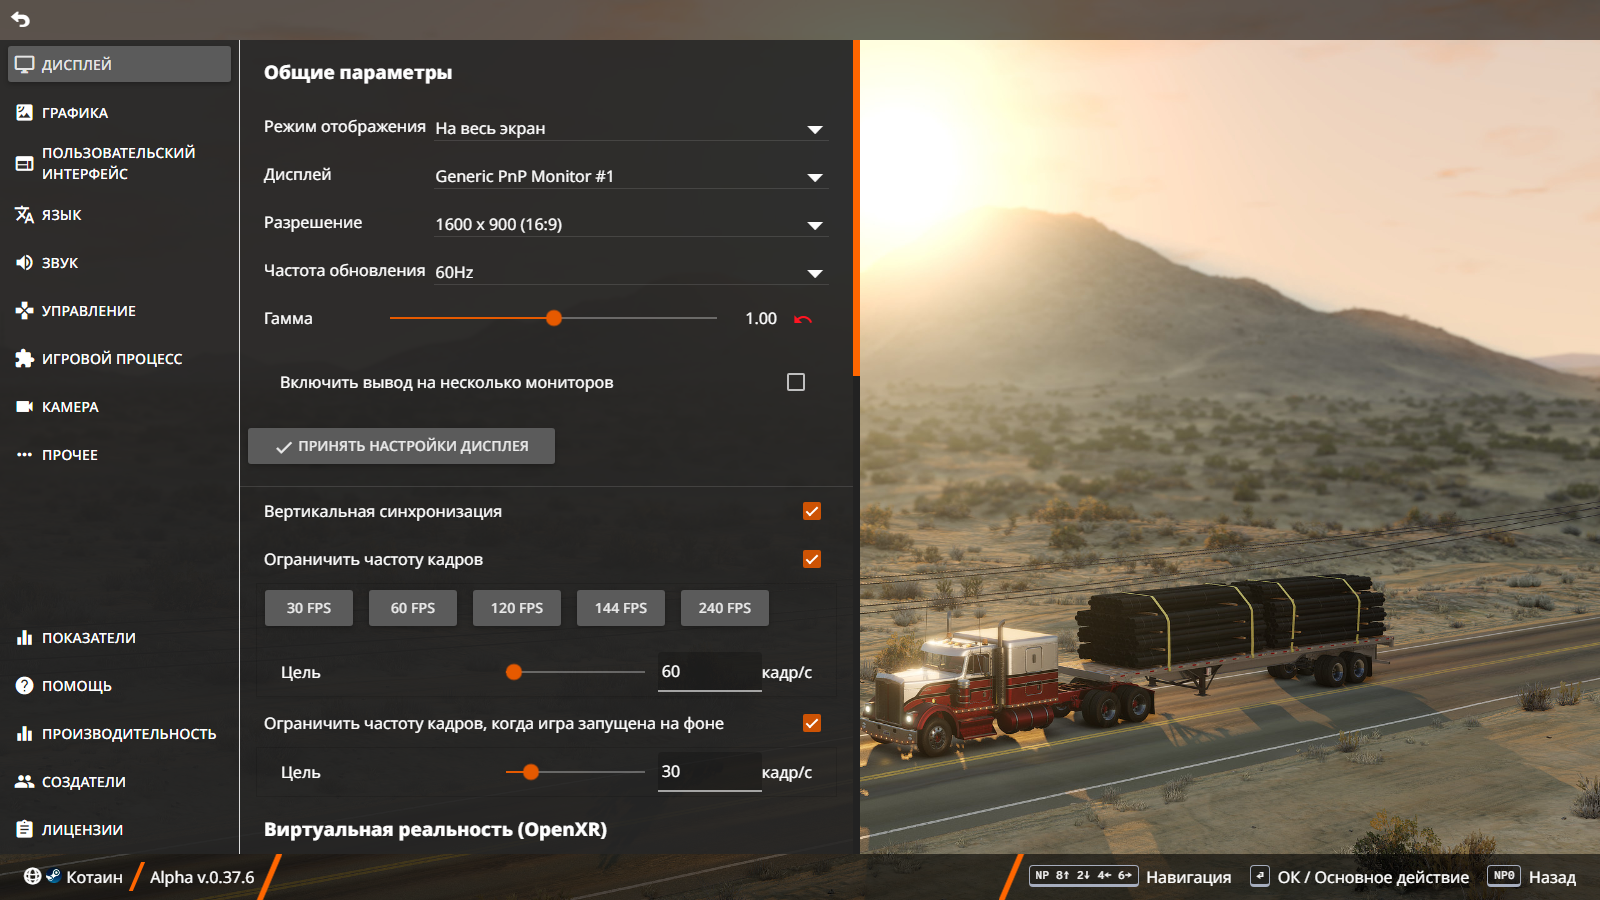Image resolution: width=1600 pixels, height=900 pixels.
Task: Click the frame limit Цель slider handle at 60
Action: coord(514,672)
